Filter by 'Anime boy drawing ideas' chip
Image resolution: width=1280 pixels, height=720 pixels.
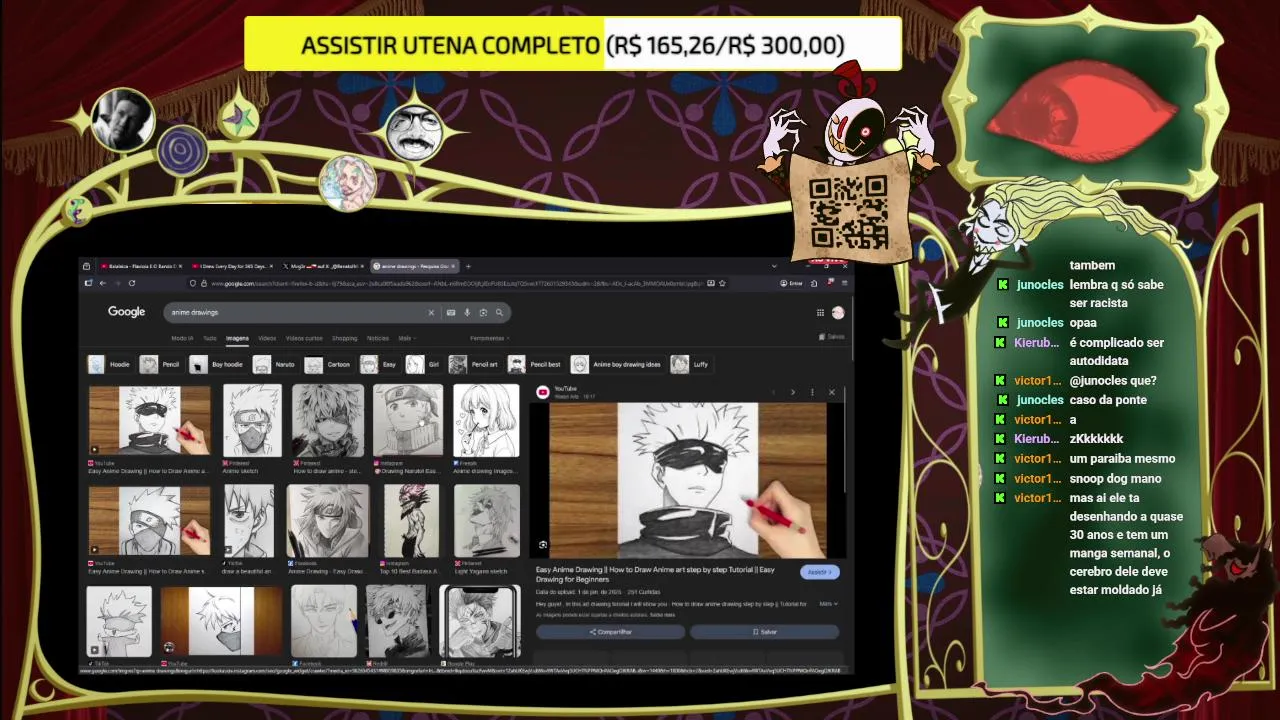617,364
